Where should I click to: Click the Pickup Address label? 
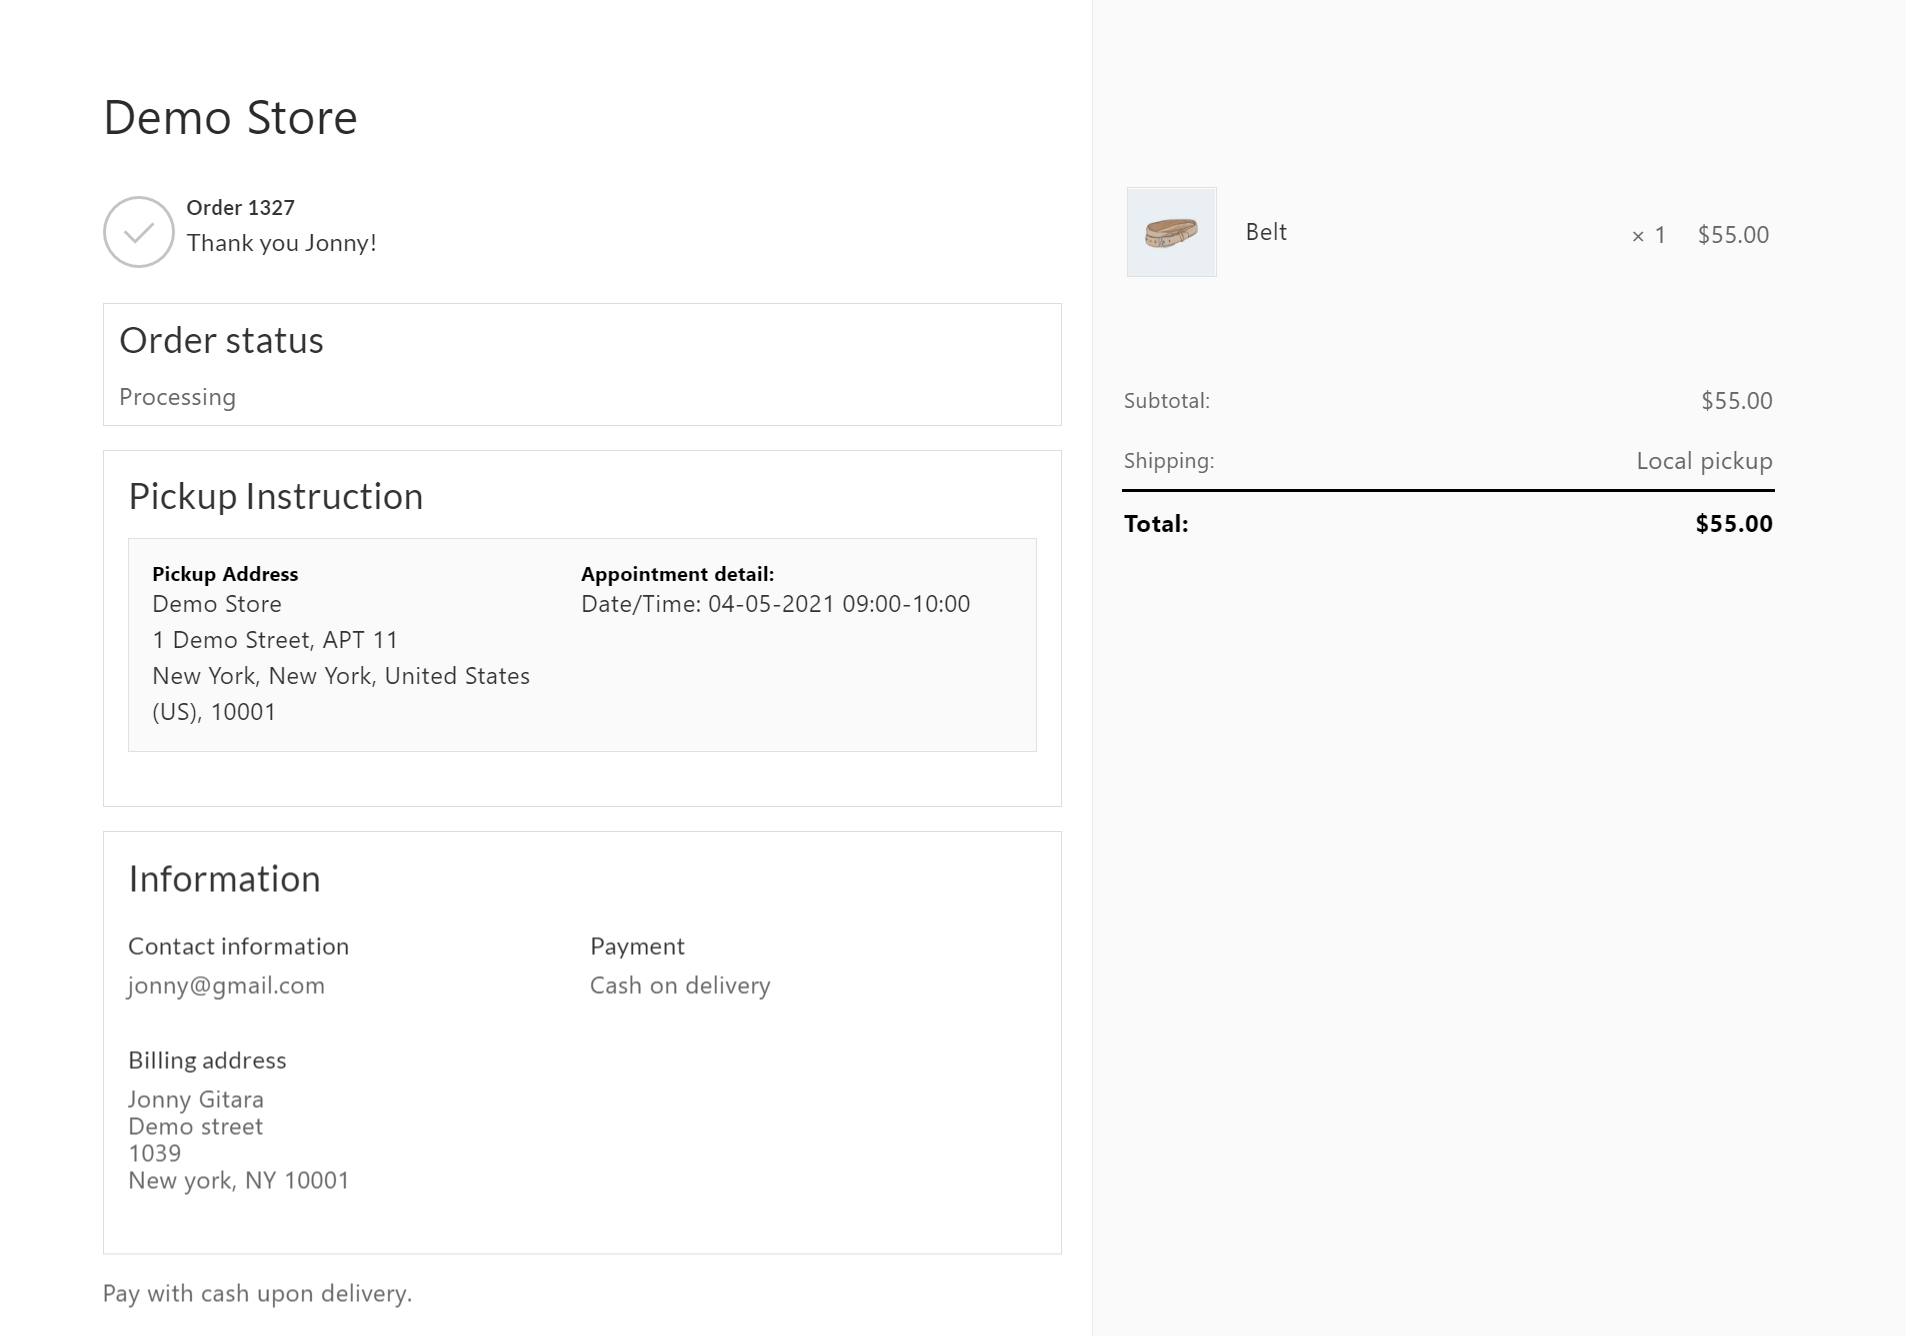coord(225,574)
